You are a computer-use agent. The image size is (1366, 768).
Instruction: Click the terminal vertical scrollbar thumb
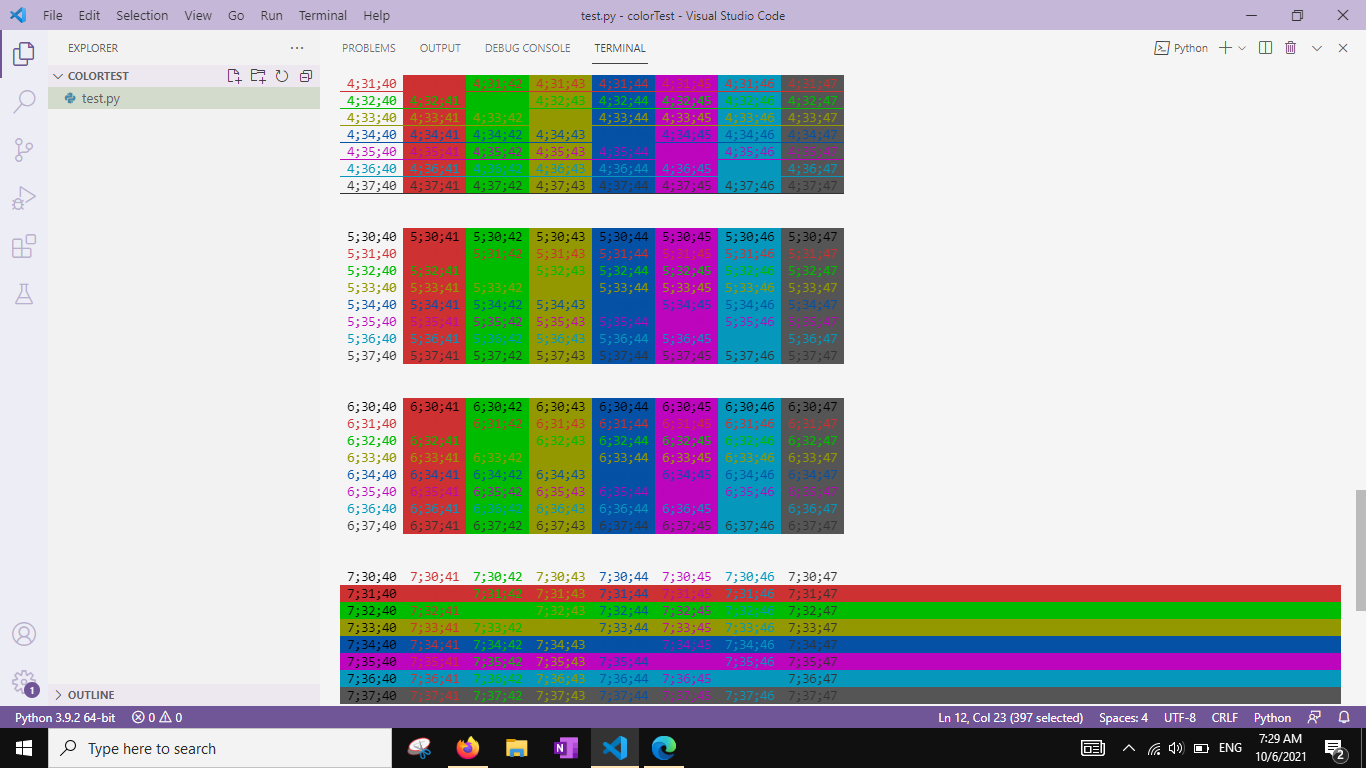pyautogui.click(x=1359, y=550)
